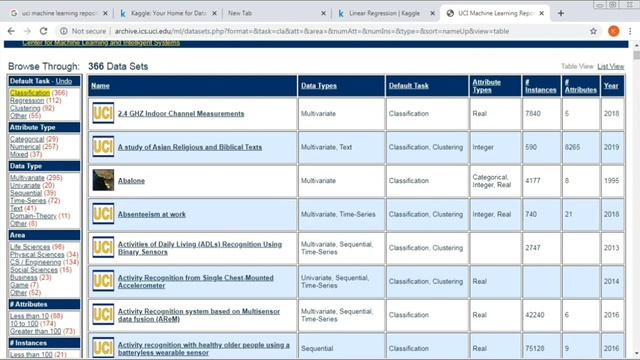
Task: Sort table by # Instances column
Action: [540, 86]
